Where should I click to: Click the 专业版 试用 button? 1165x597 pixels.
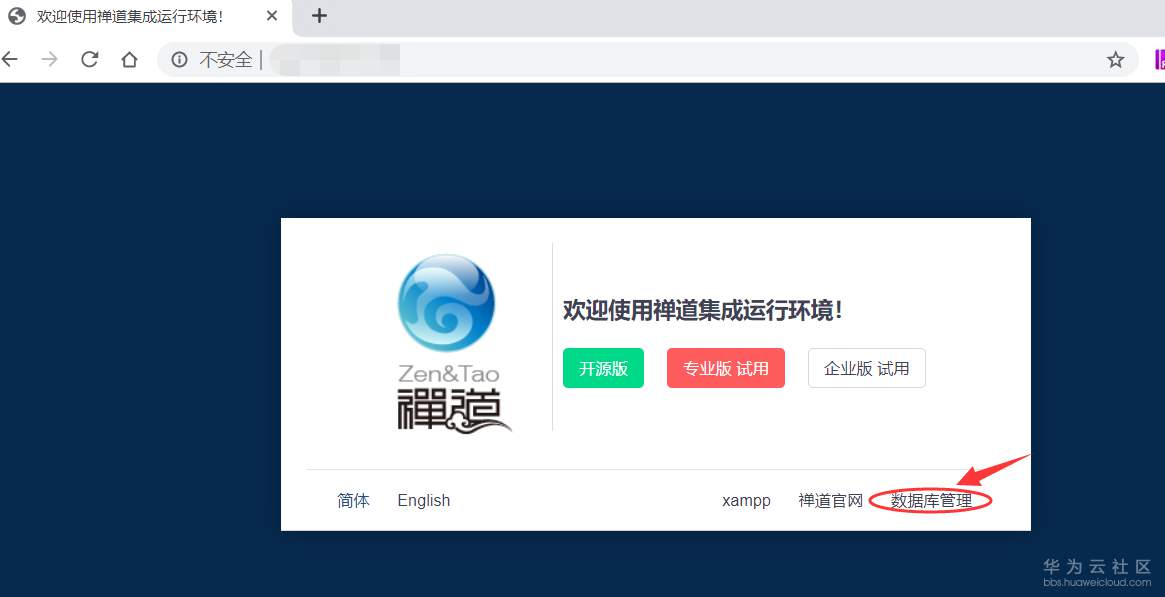(x=725, y=368)
